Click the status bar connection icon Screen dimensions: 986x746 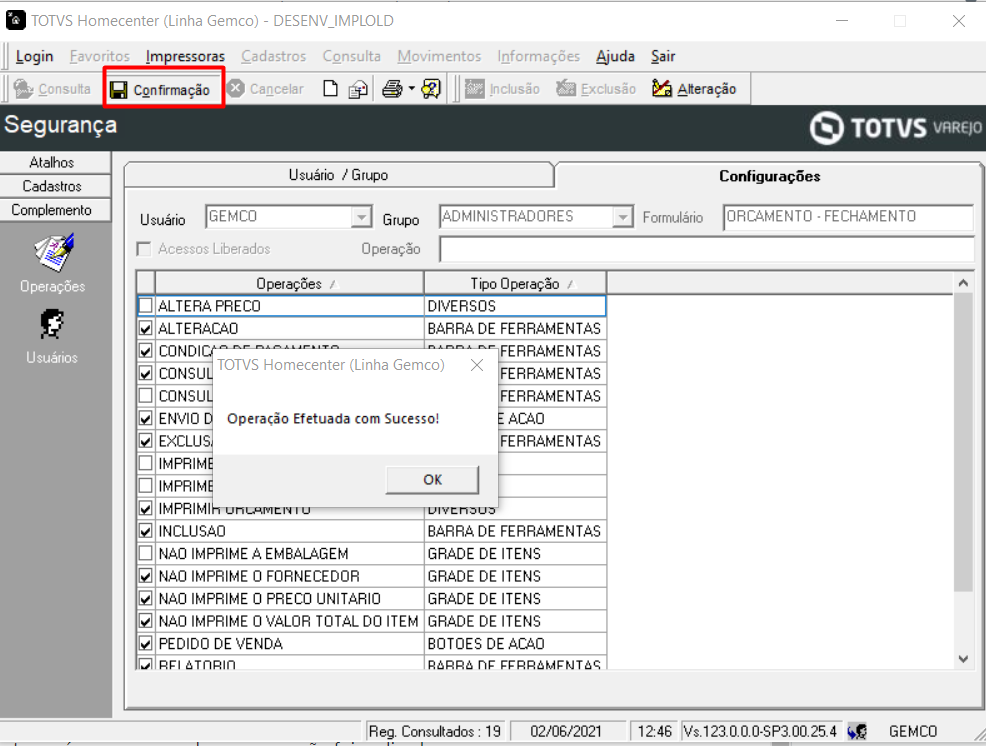tap(856, 732)
